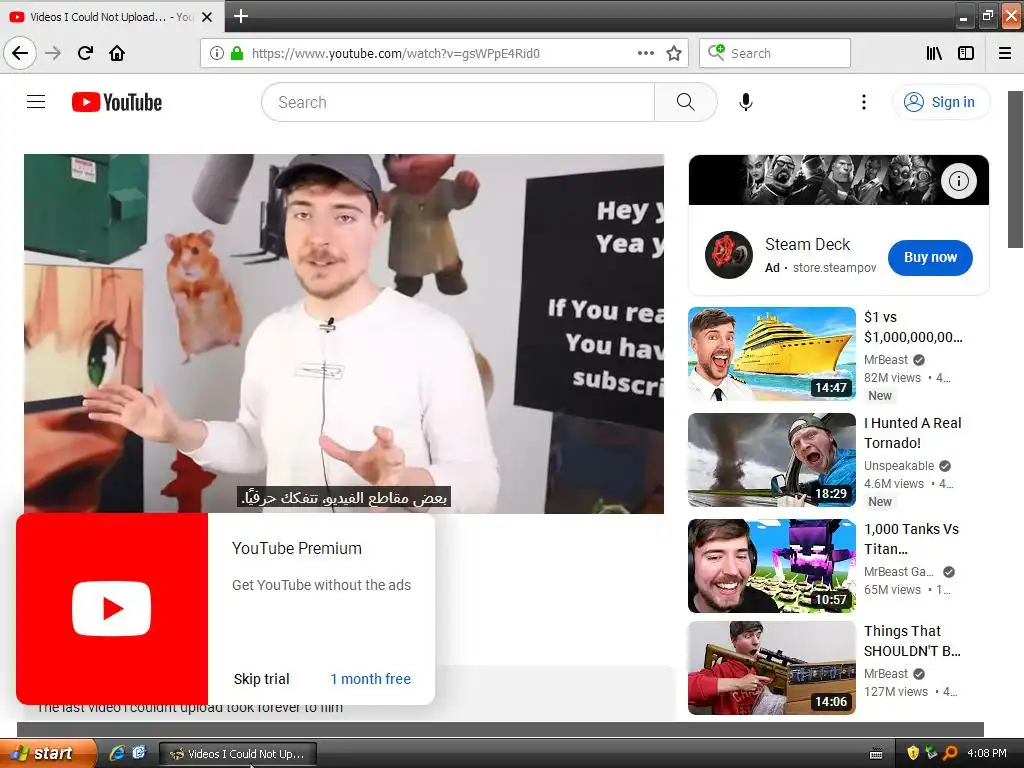Viewport: 1024px width, 768px height.
Task: Click the '$1 vs $1,000,000,00...' video title
Action: [x=913, y=327]
